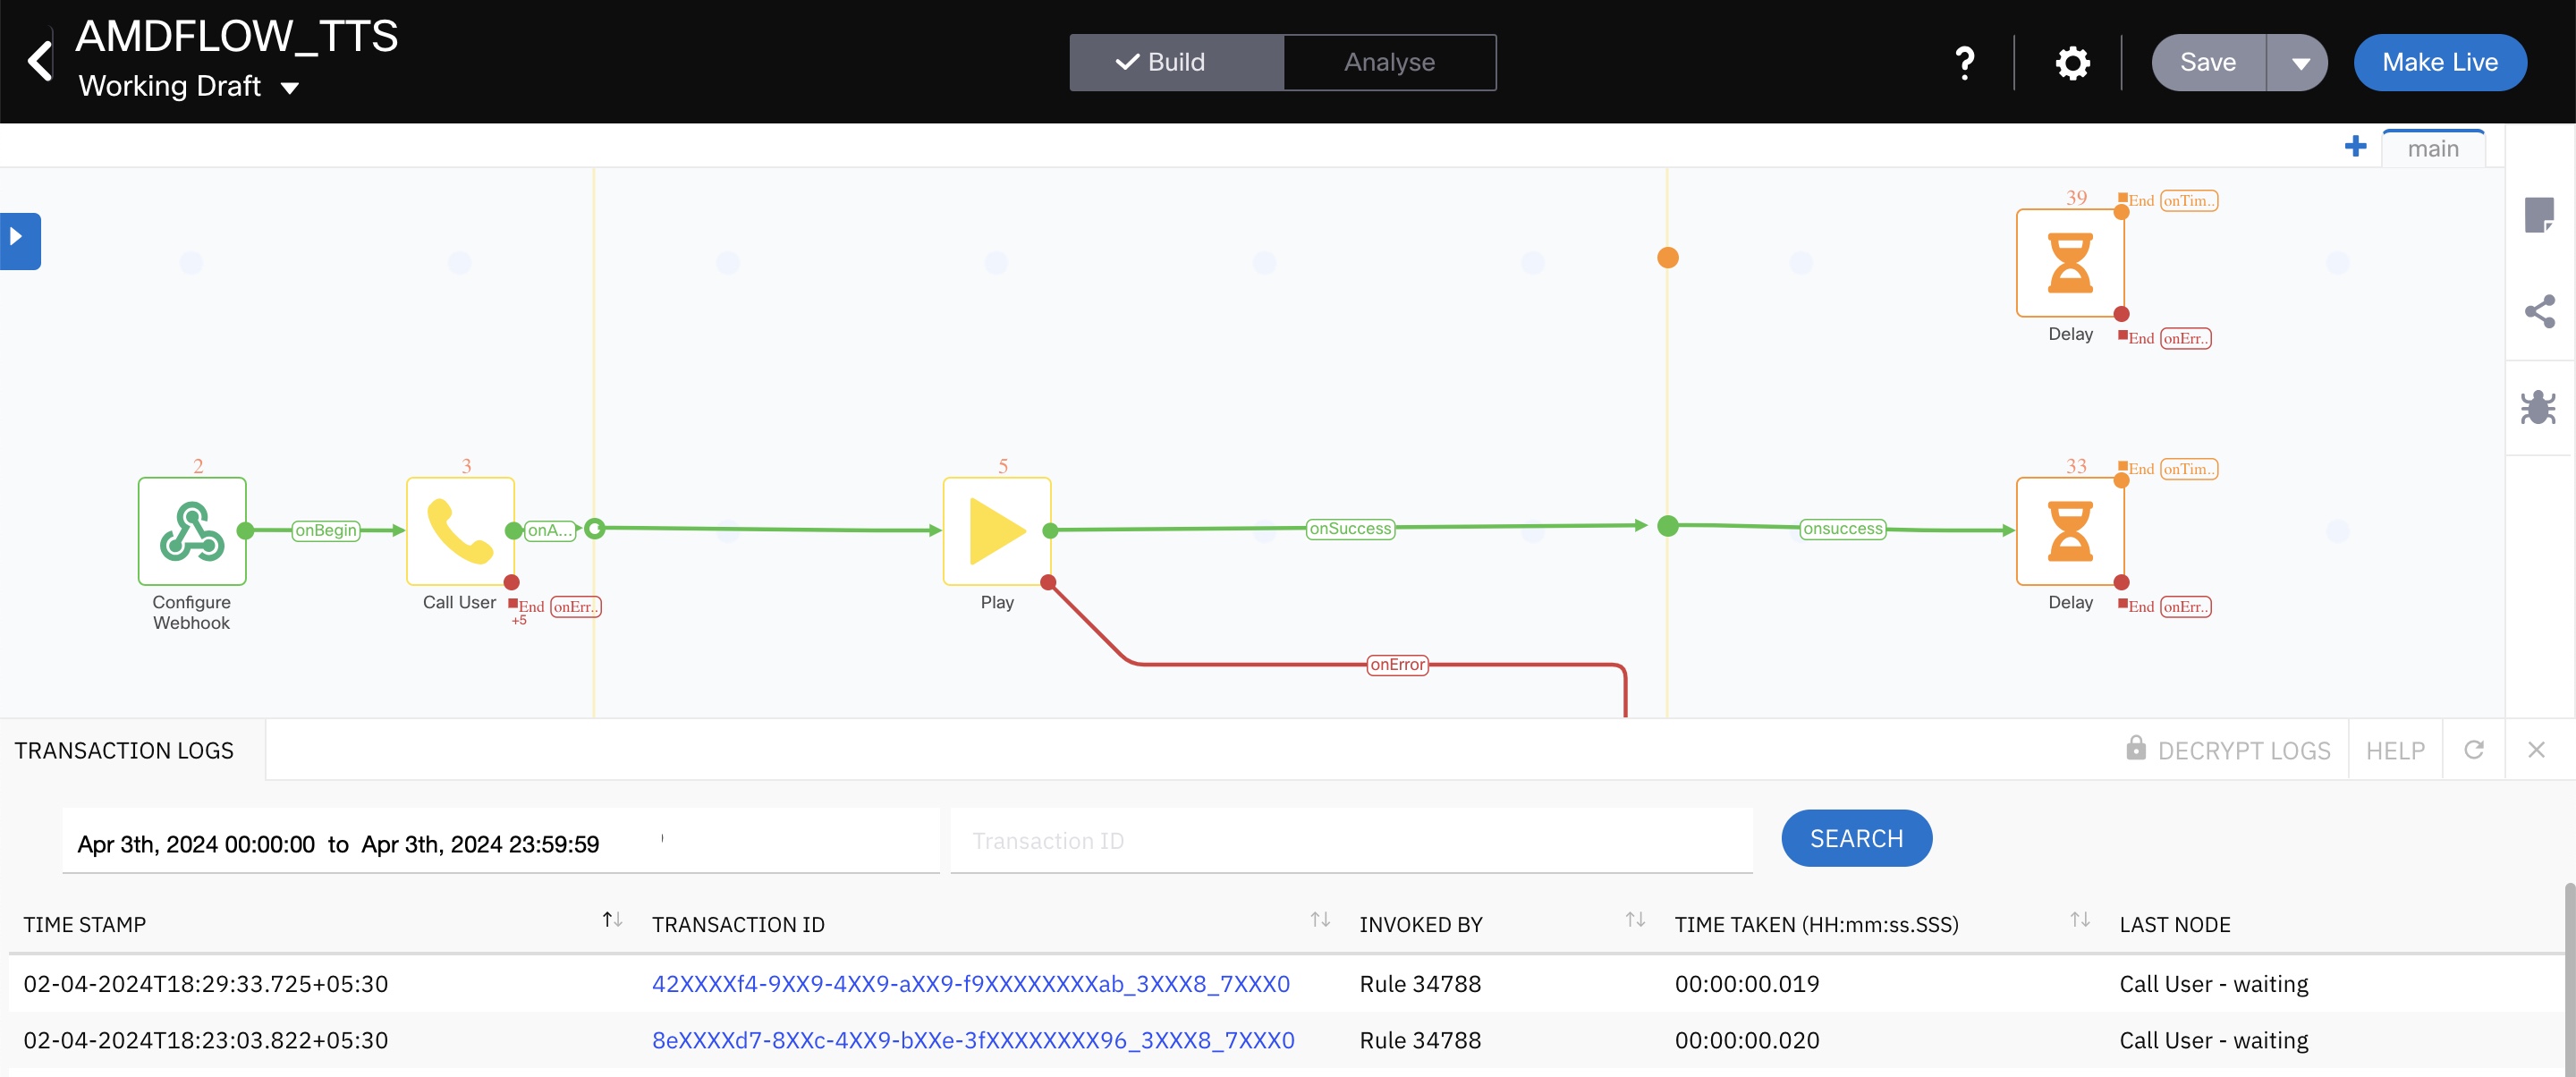Switch to Build mode

point(1176,62)
